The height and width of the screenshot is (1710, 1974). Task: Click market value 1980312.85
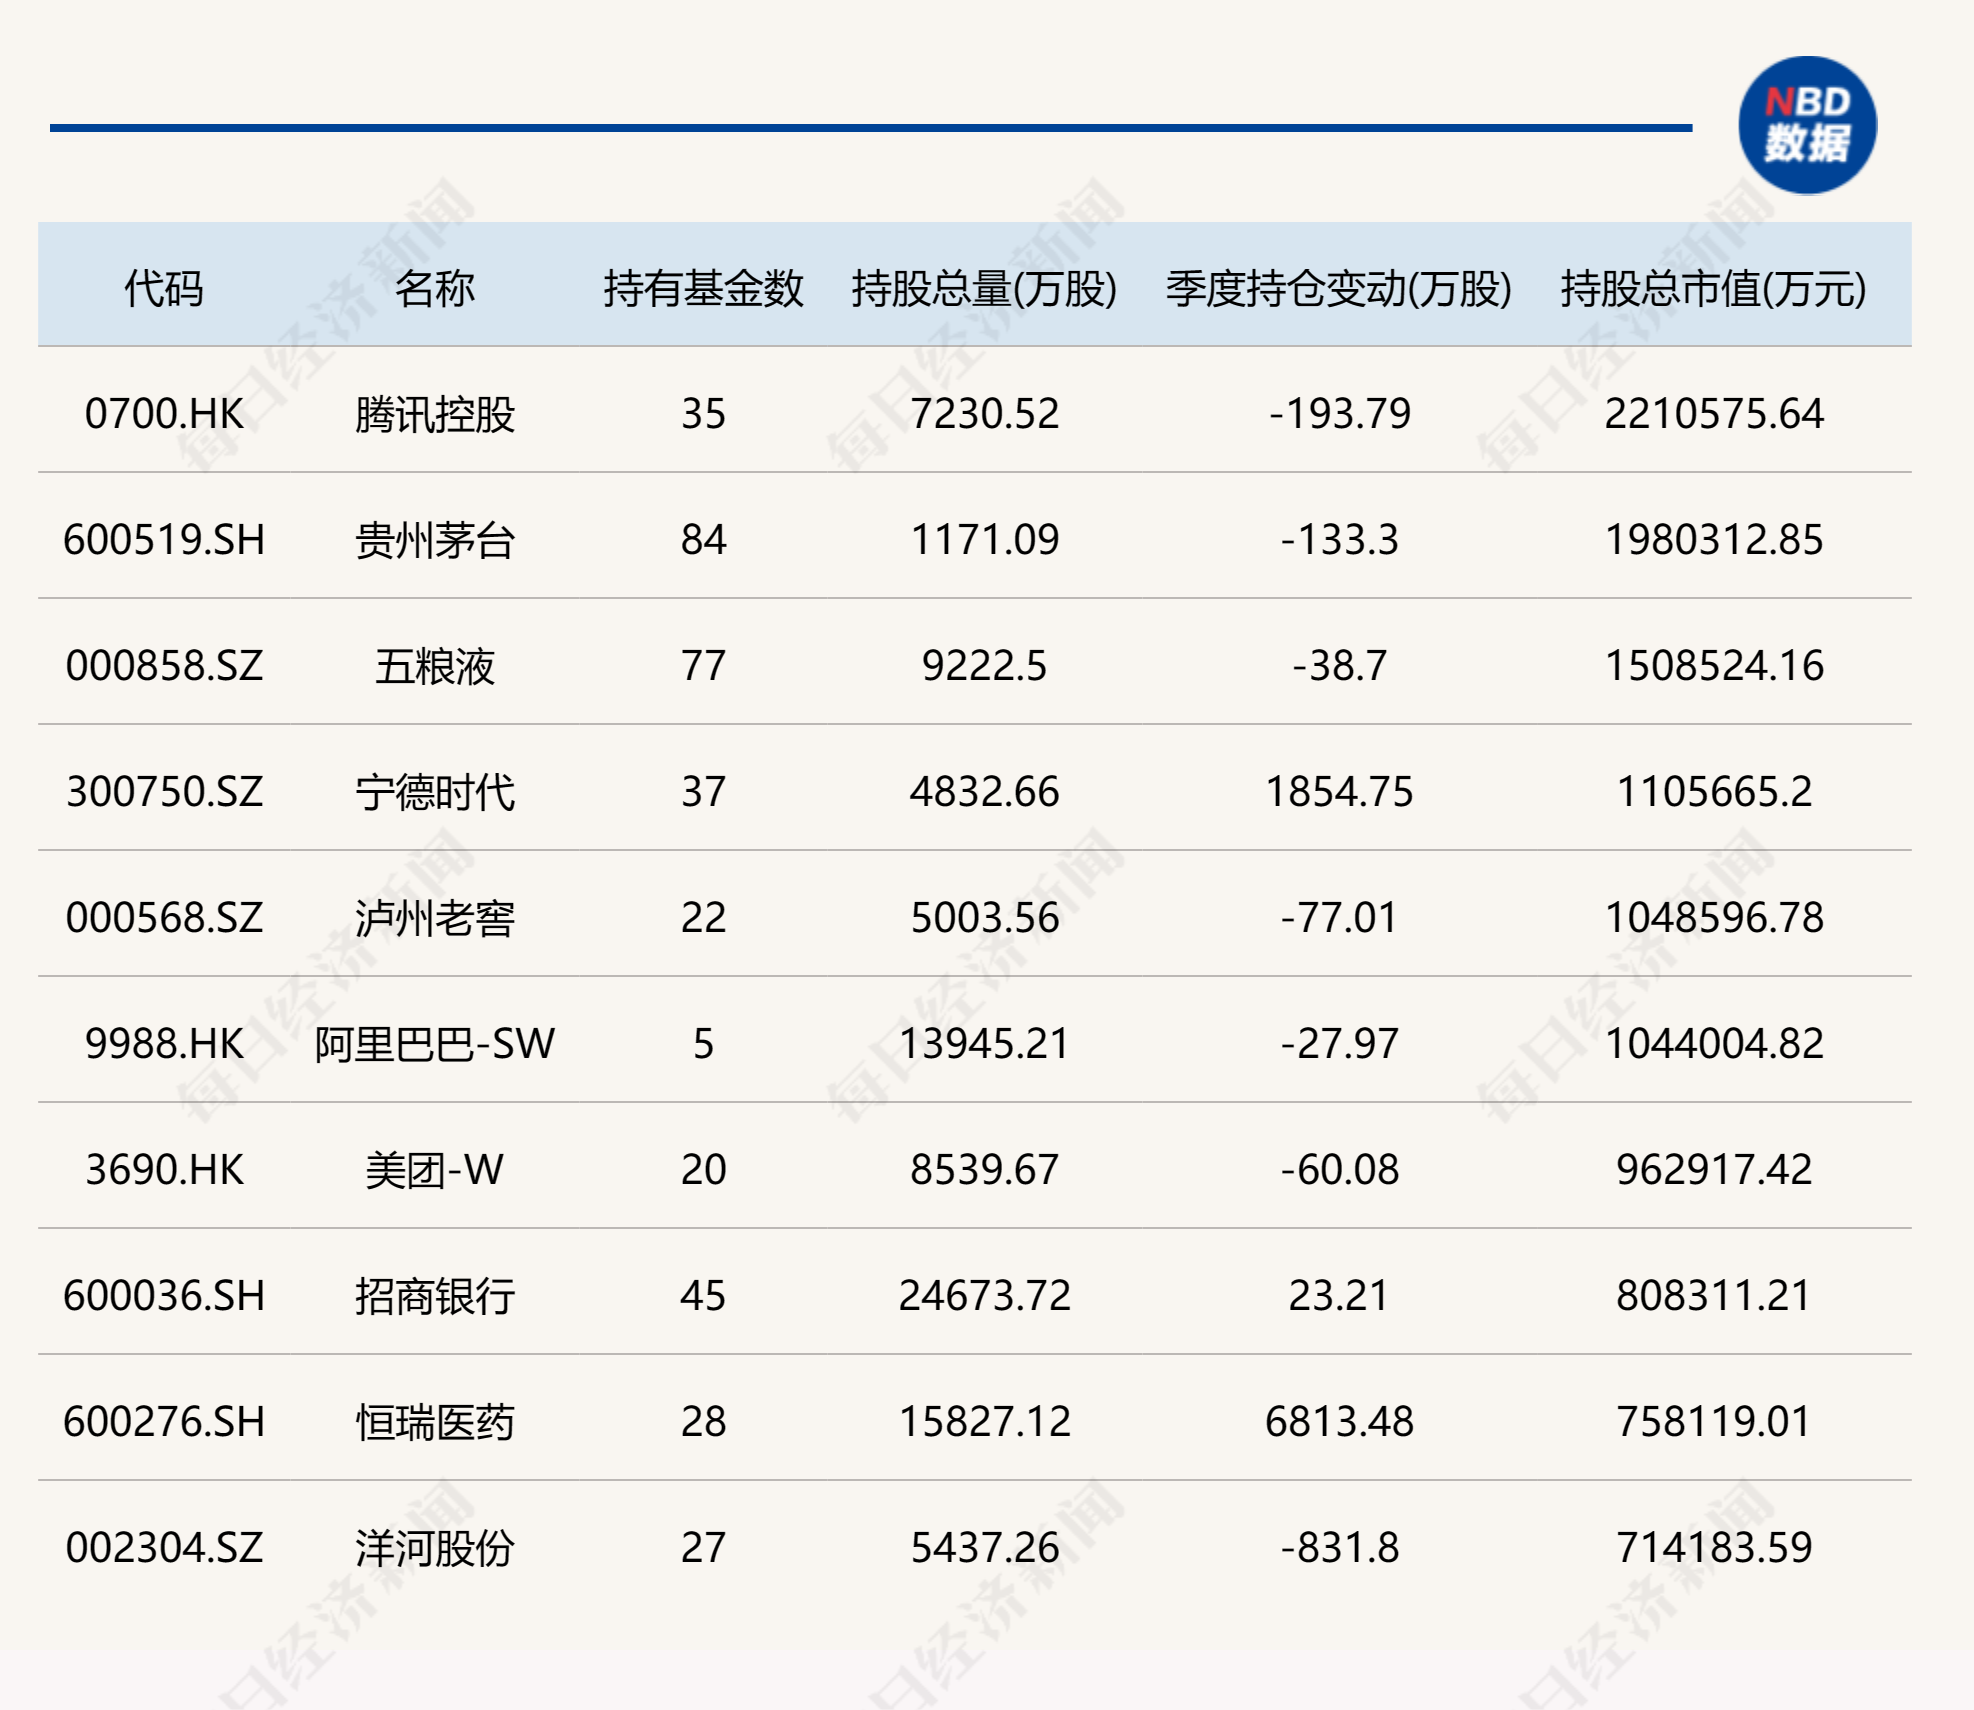pos(1714,540)
